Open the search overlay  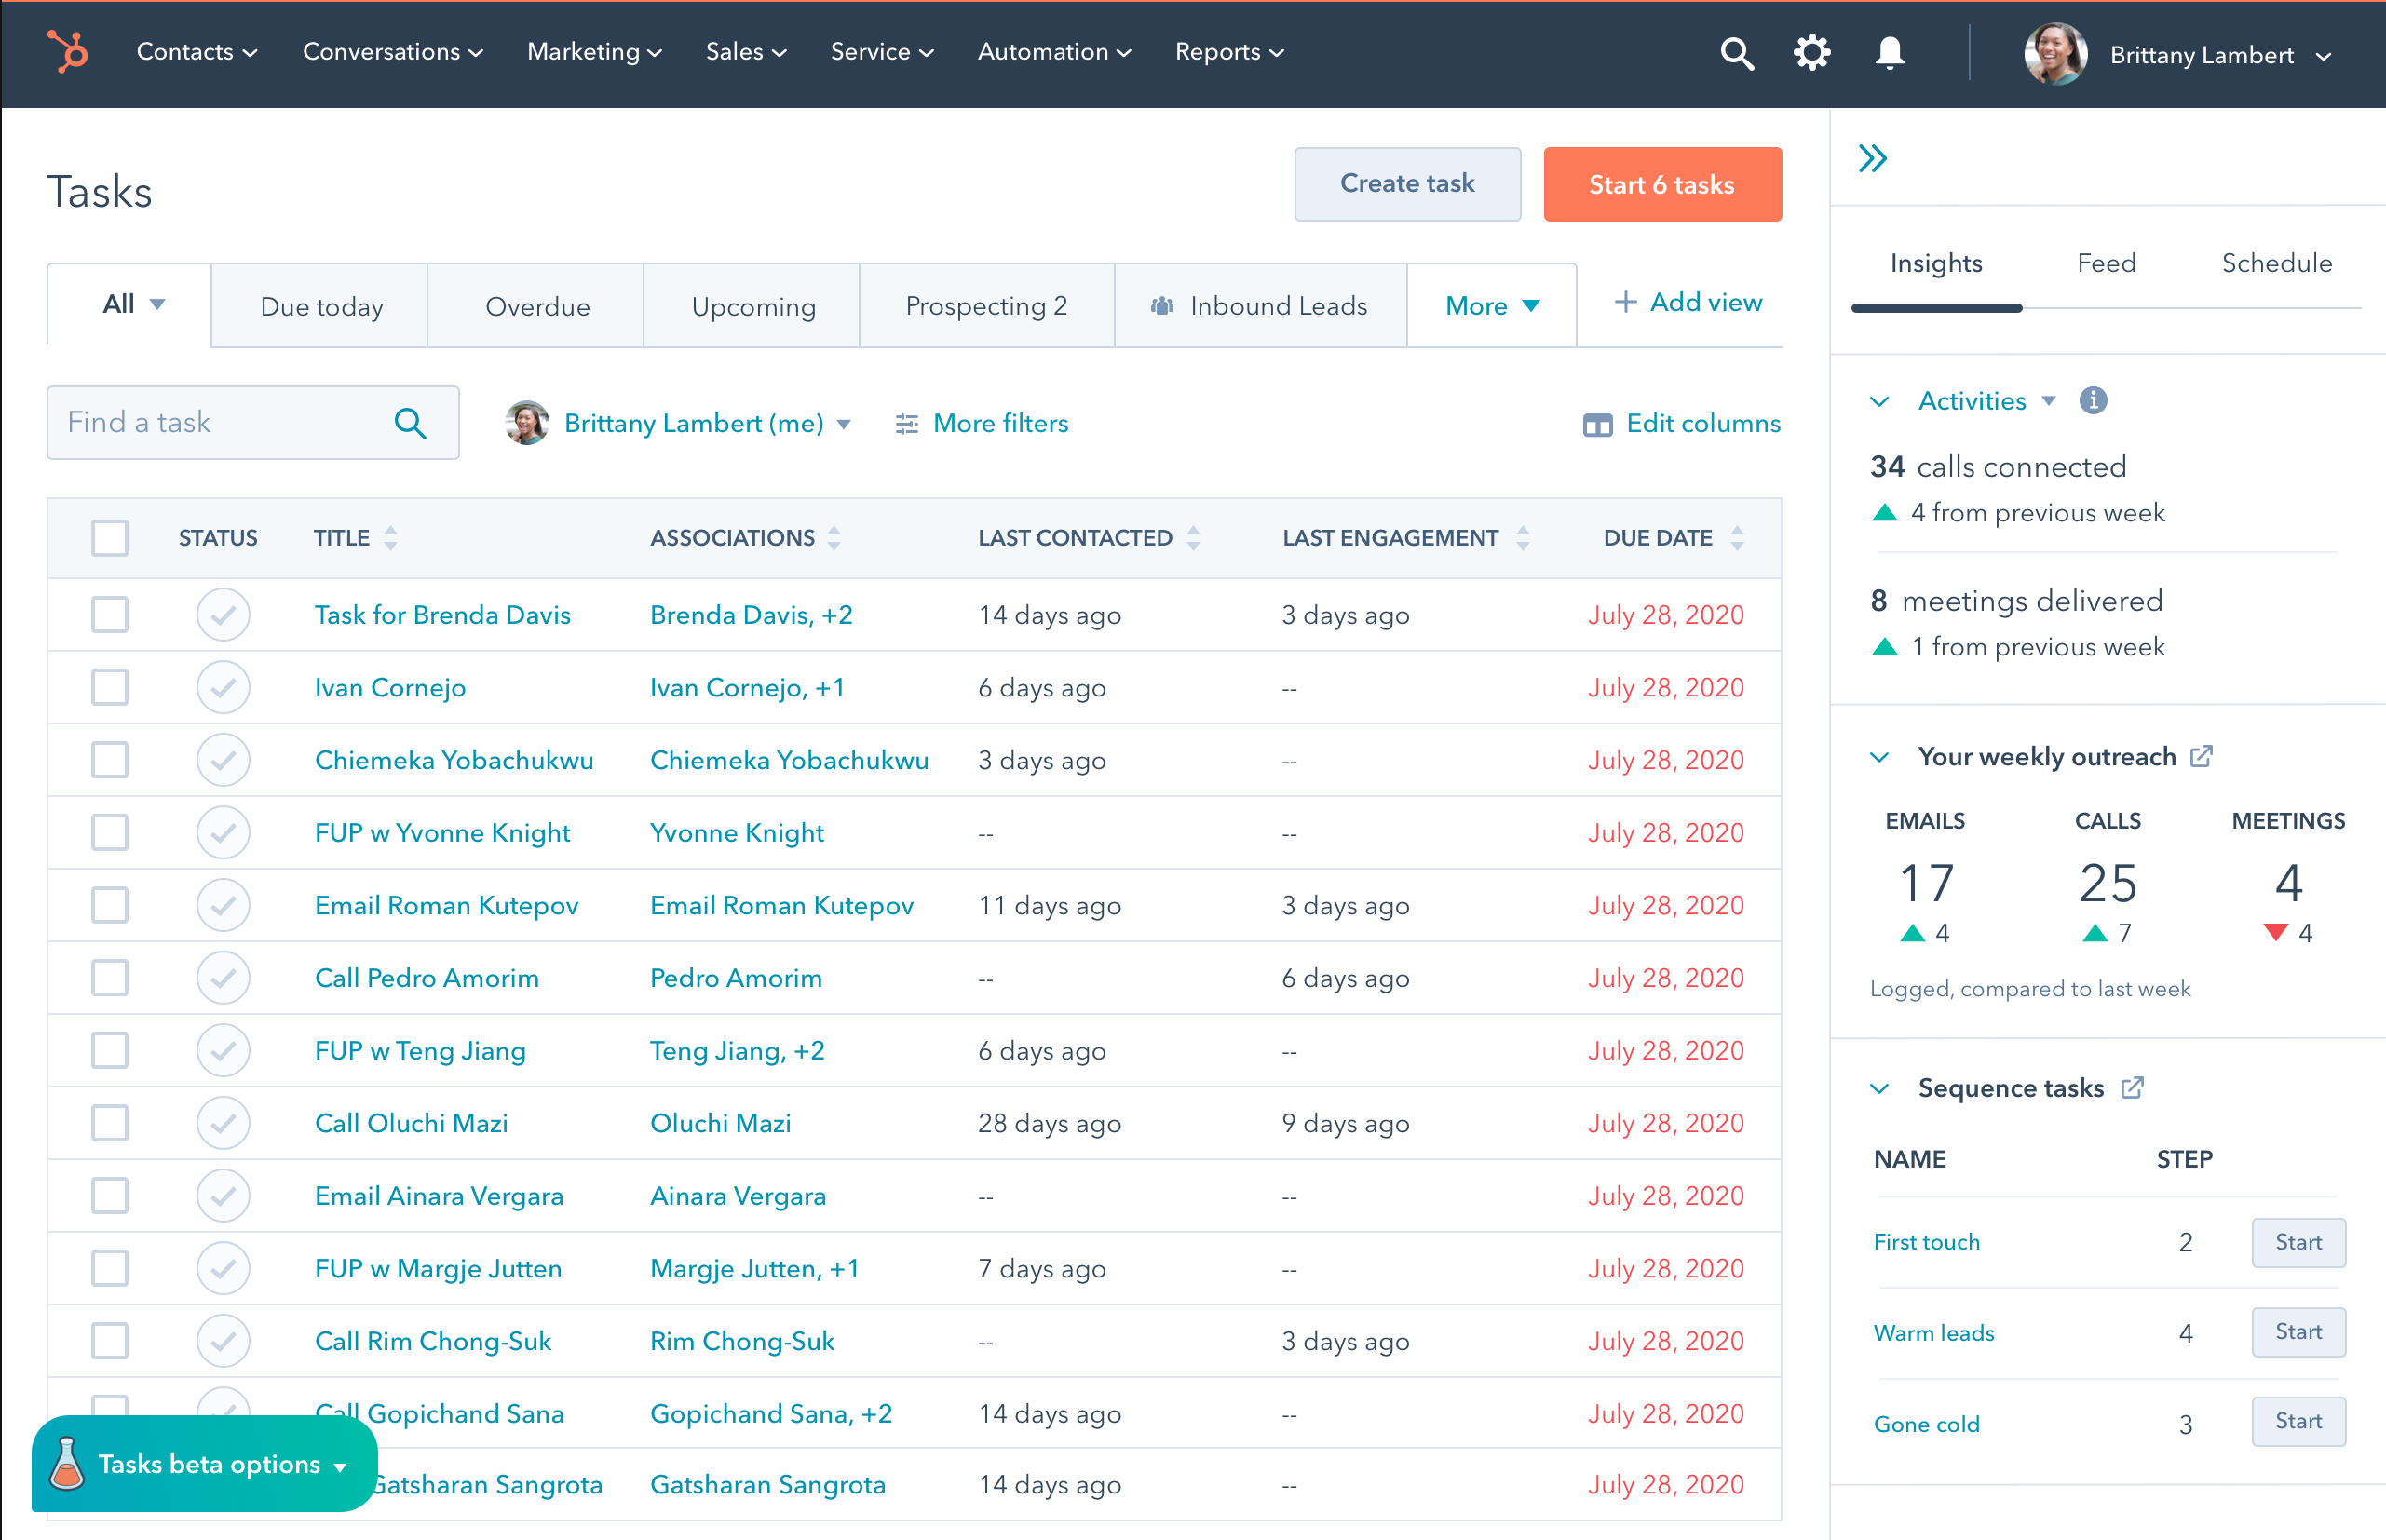(x=1736, y=52)
